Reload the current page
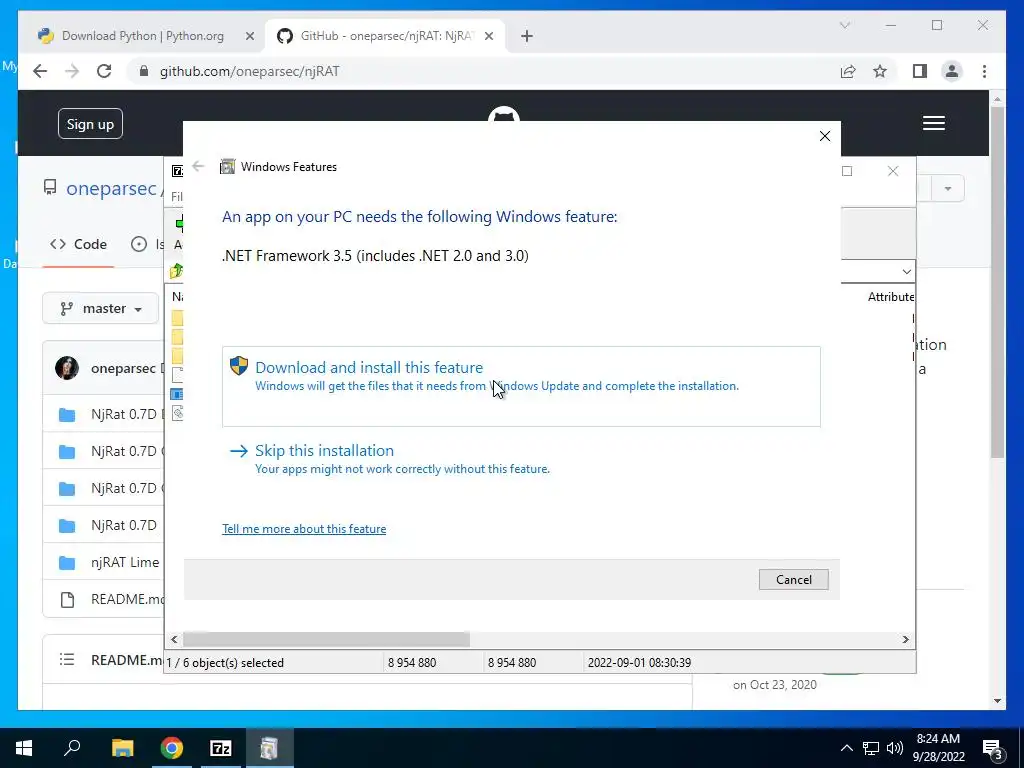 [104, 71]
